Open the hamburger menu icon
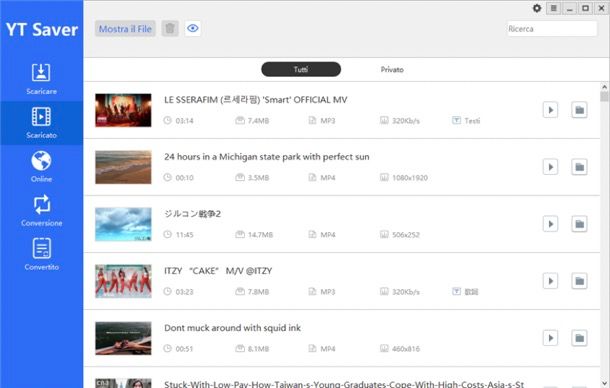 tap(554, 8)
